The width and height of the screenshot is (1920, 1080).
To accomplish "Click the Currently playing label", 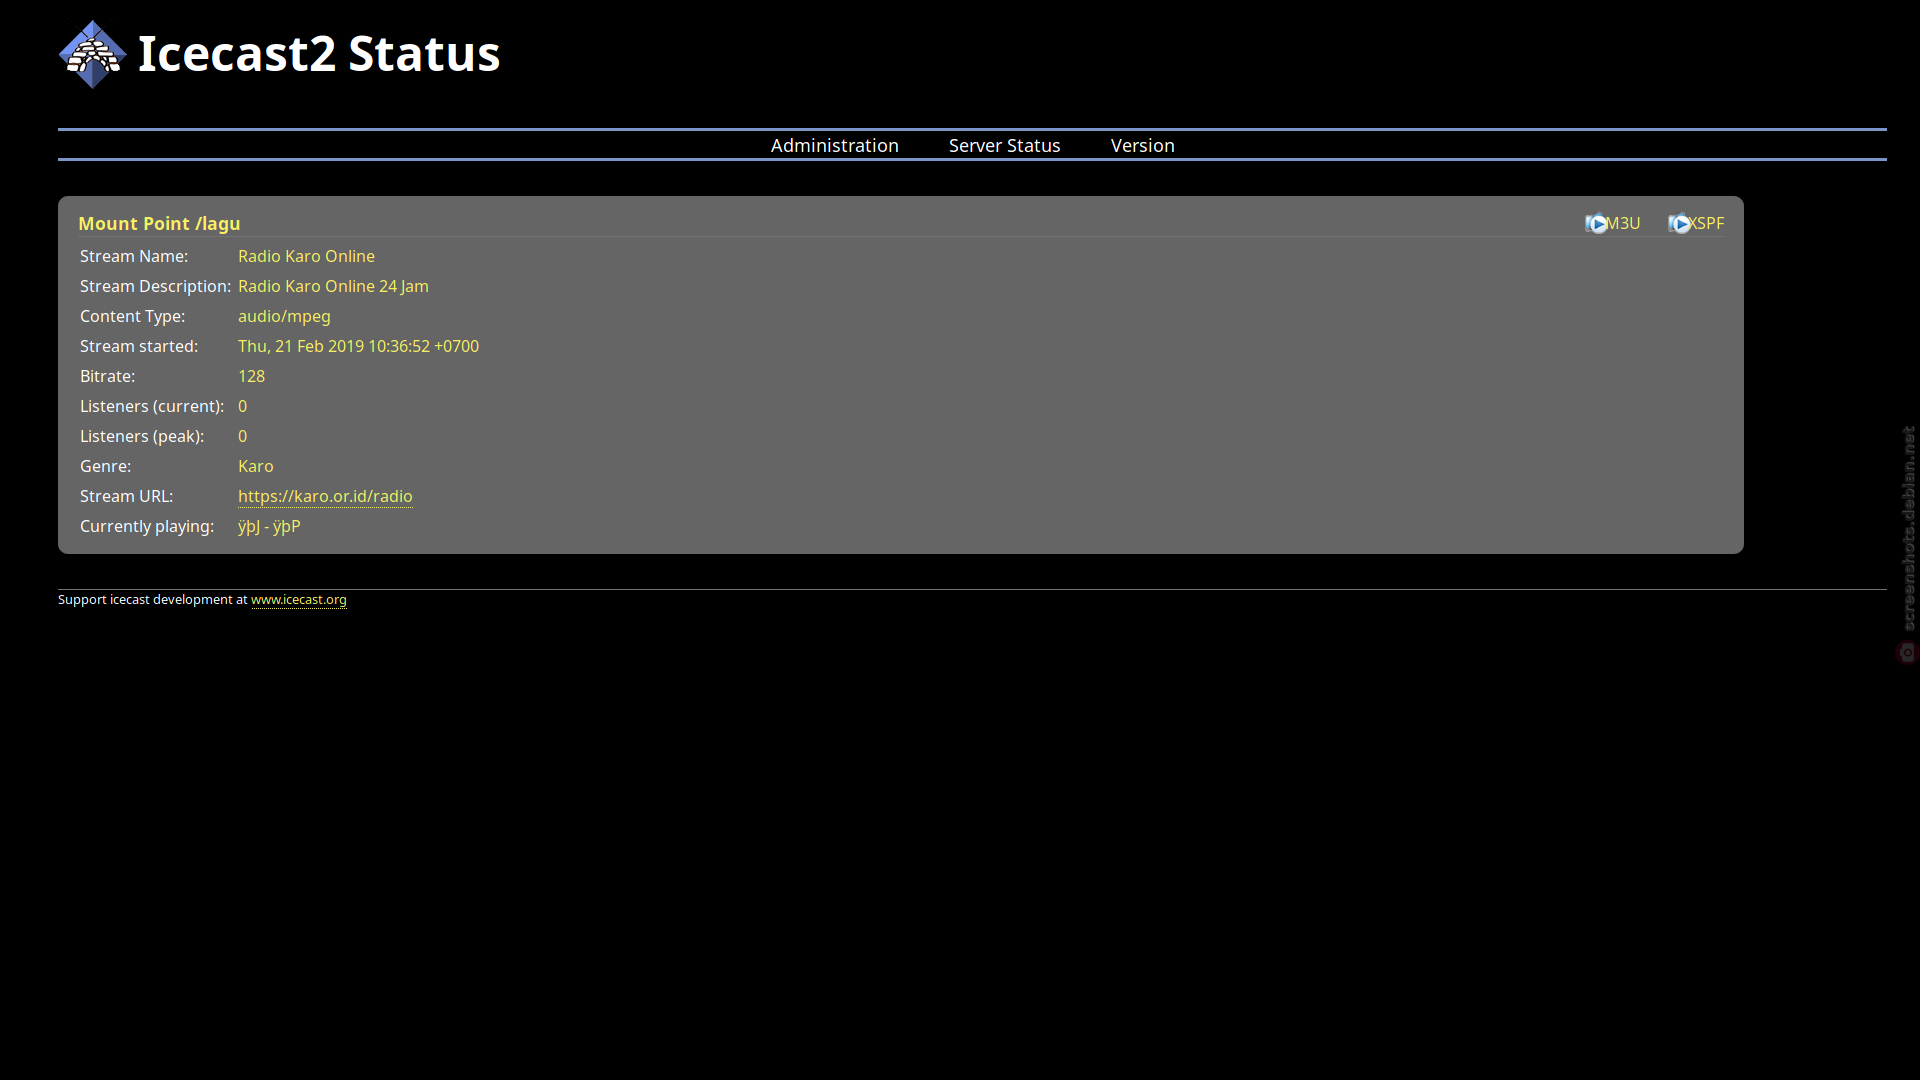I will click(x=147, y=526).
